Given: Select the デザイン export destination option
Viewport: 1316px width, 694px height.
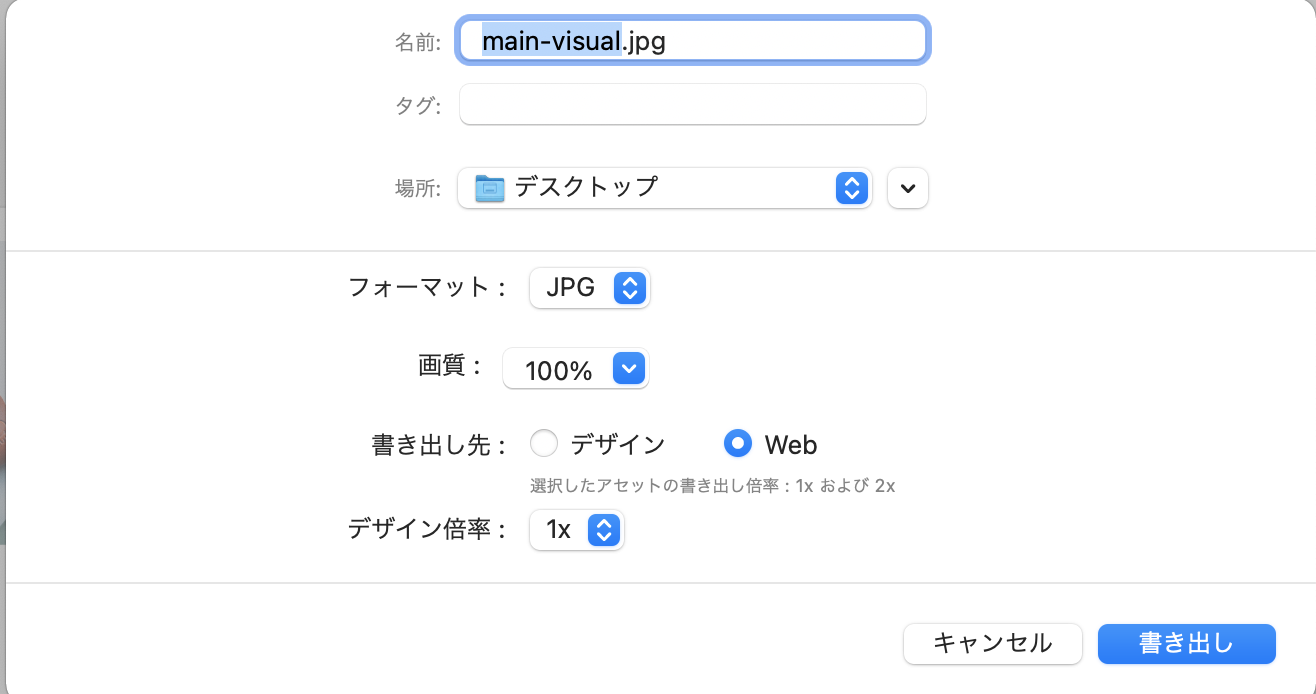Looking at the screenshot, I should [544, 443].
